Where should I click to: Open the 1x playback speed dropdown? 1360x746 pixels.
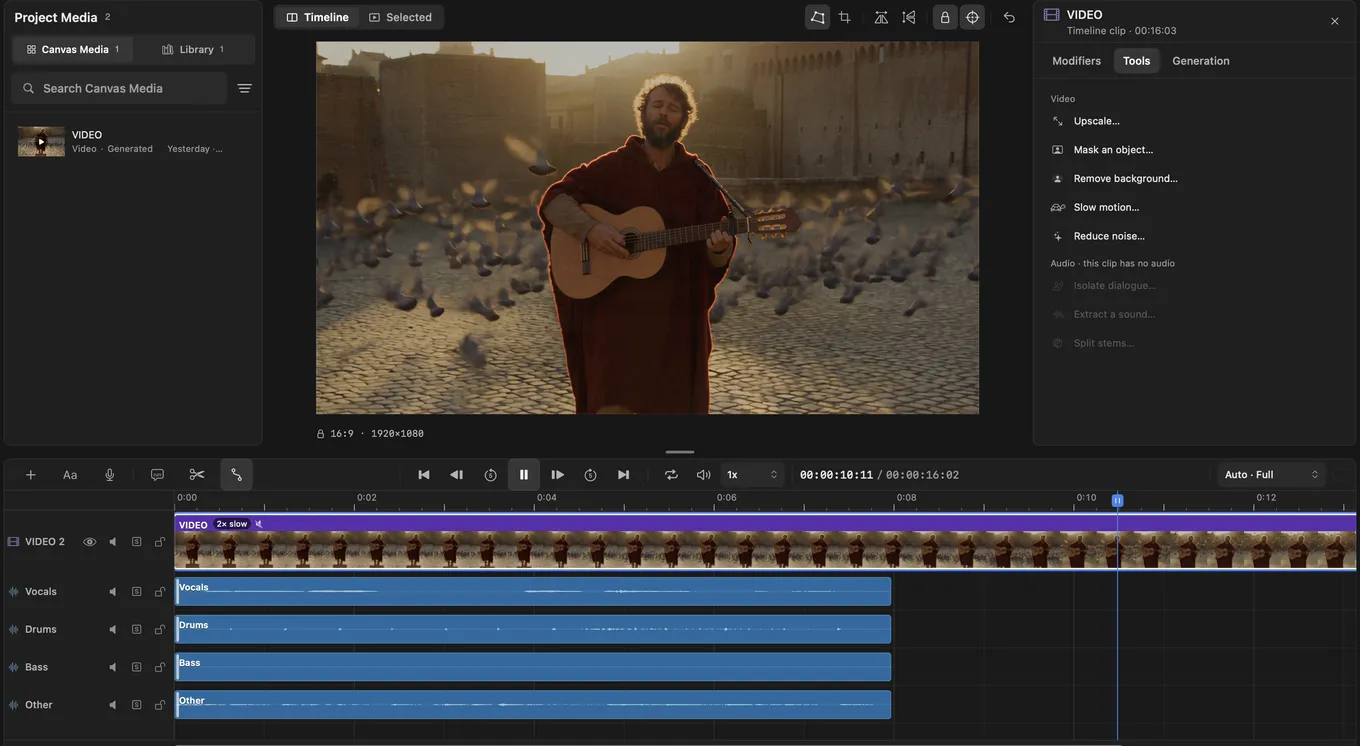[x=752, y=475]
